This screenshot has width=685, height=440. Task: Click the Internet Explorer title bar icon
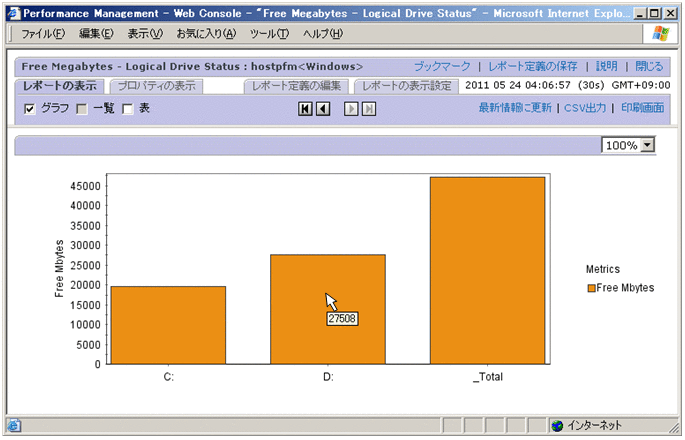pyautogui.click(x=14, y=14)
